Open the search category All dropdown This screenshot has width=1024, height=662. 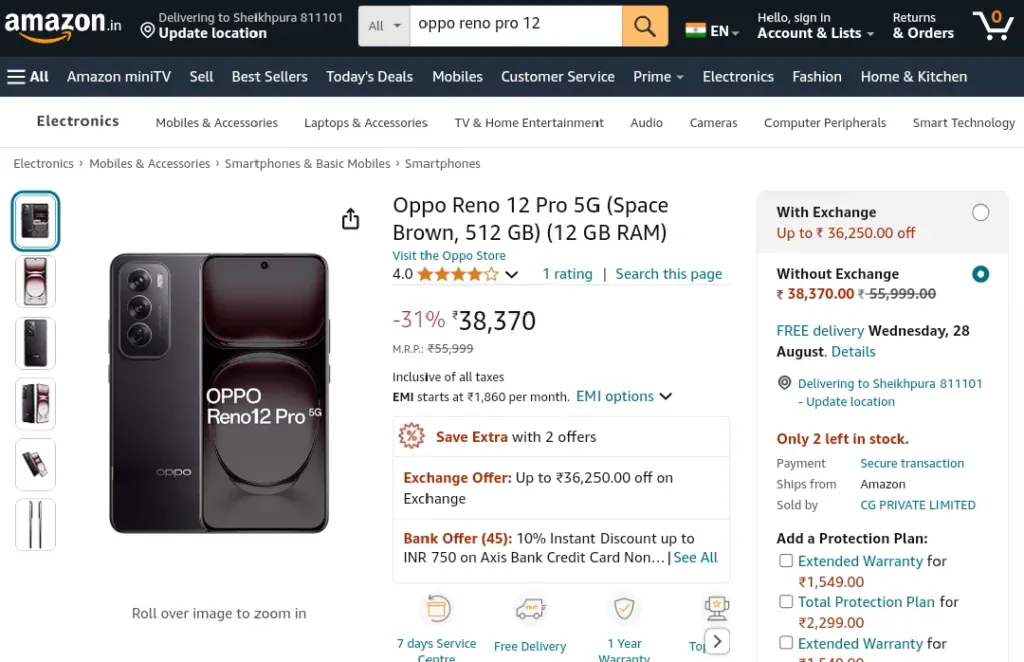[385, 26]
